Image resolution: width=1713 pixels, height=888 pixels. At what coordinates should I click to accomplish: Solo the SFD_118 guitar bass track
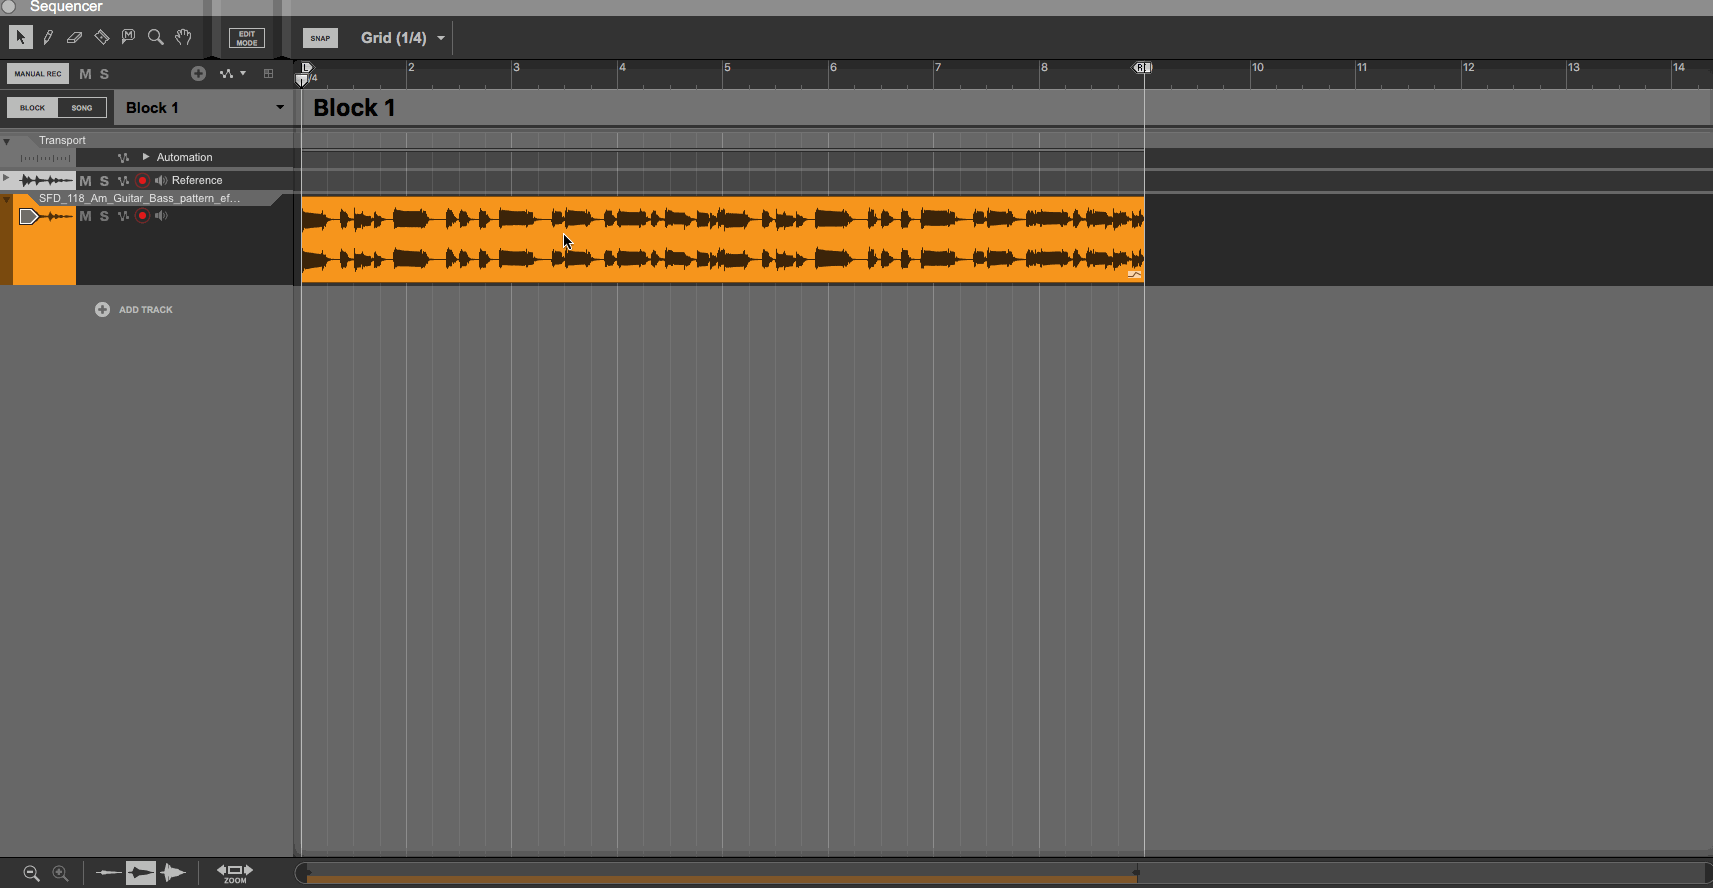(104, 216)
